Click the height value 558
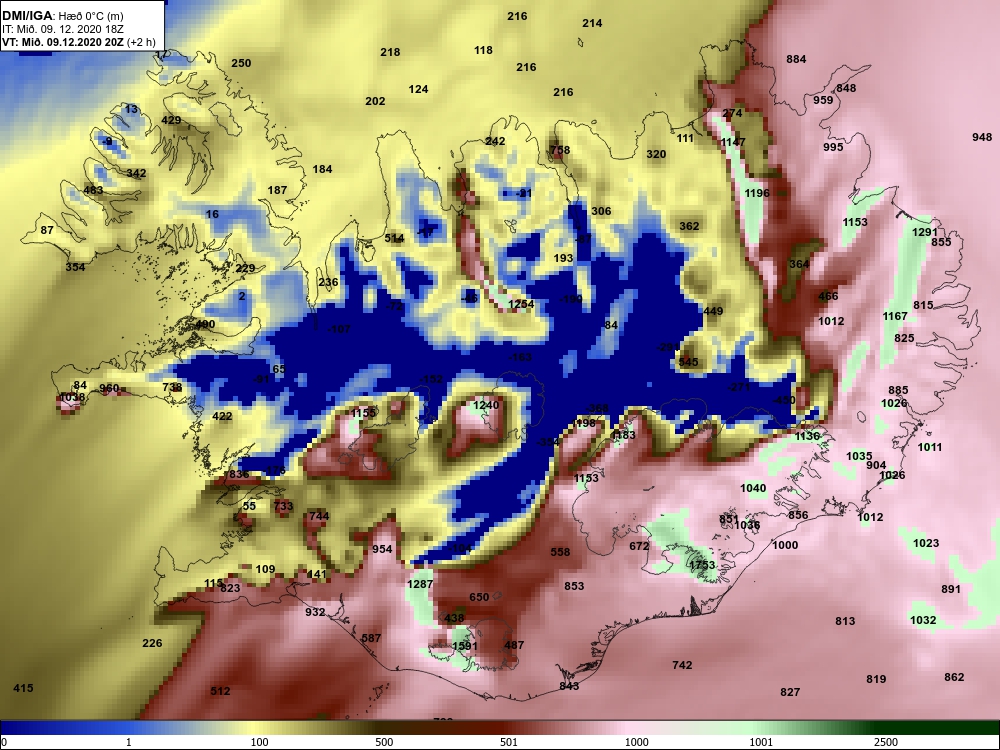Image resolution: width=1000 pixels, height=750 pixels. (x=560, y=552)
